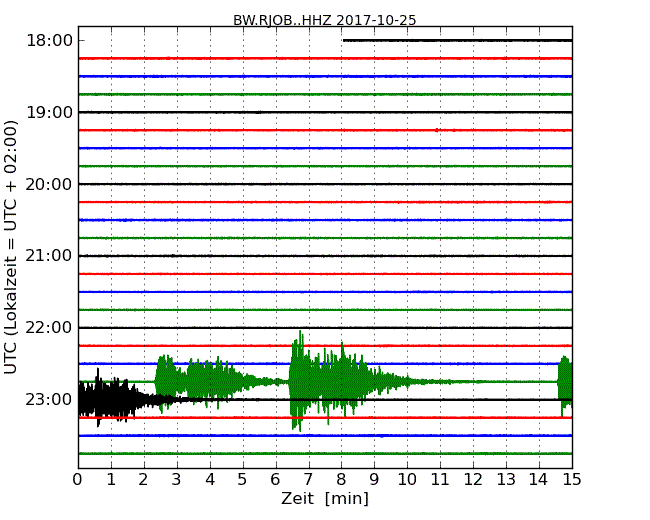650x520 pixels.
Task: Click the x-axis tick label 0
Action: 78,480
